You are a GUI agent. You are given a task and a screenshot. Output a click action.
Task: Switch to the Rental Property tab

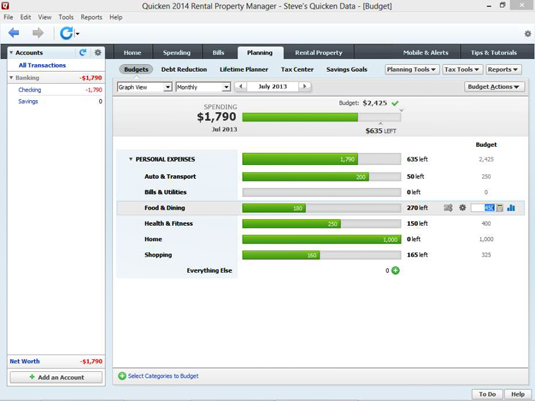click(319, 53)
